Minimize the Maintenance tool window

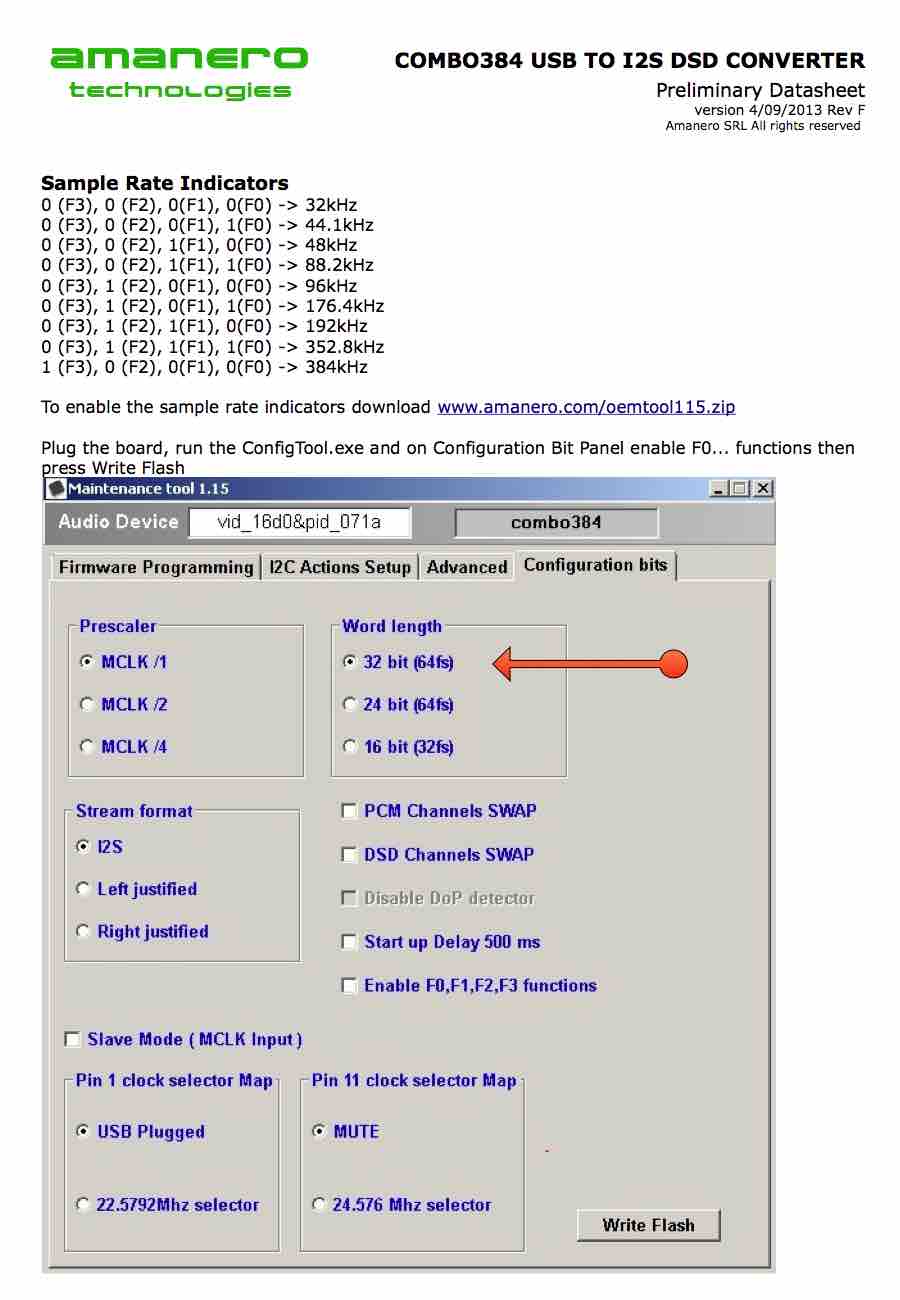(718, 488)
